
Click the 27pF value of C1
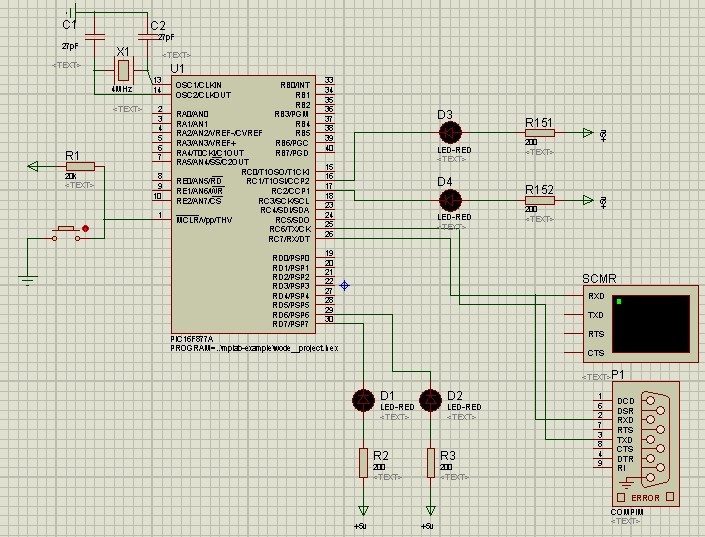[x=70, y=45]
